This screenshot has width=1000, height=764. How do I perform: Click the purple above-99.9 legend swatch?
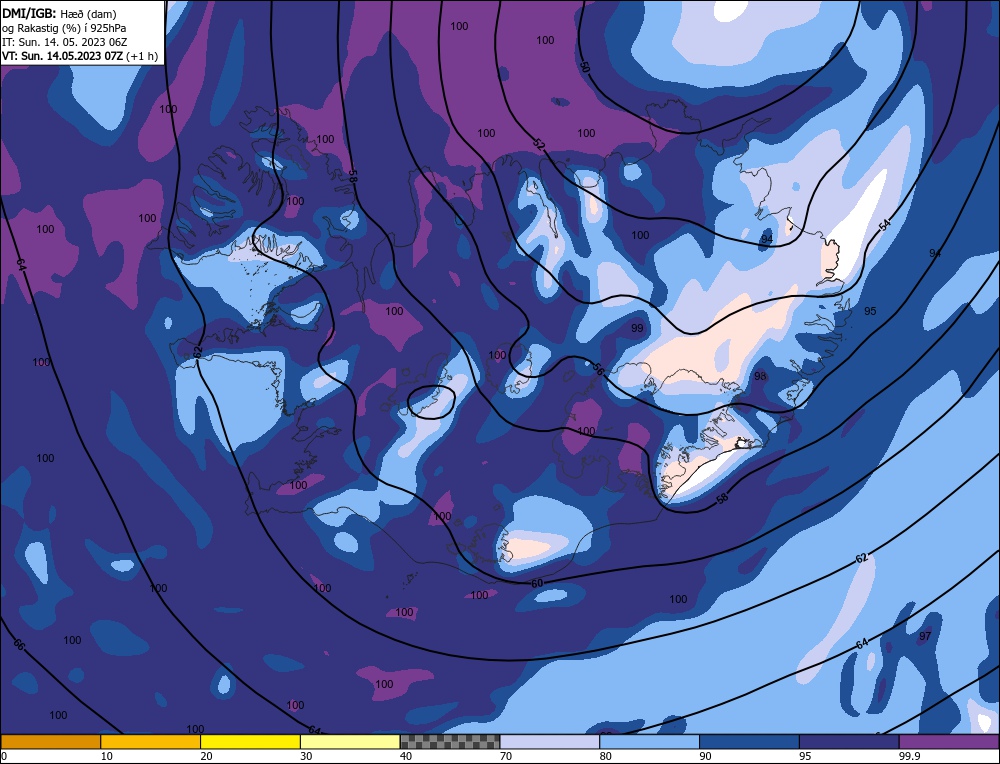[x=949, y=741]
